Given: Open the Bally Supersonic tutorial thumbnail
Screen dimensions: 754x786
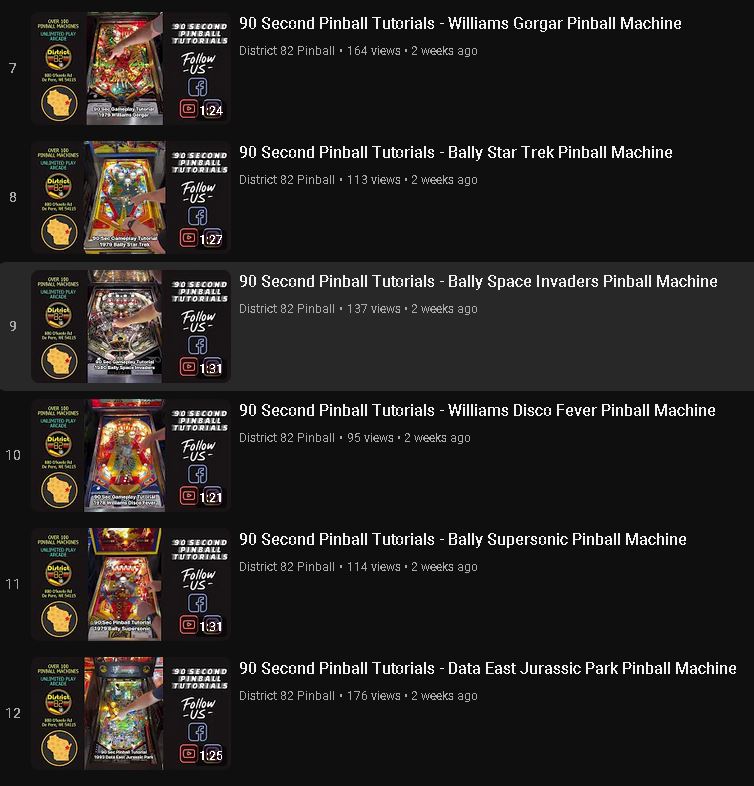Looking at the screenshot, I should point(131,584).
